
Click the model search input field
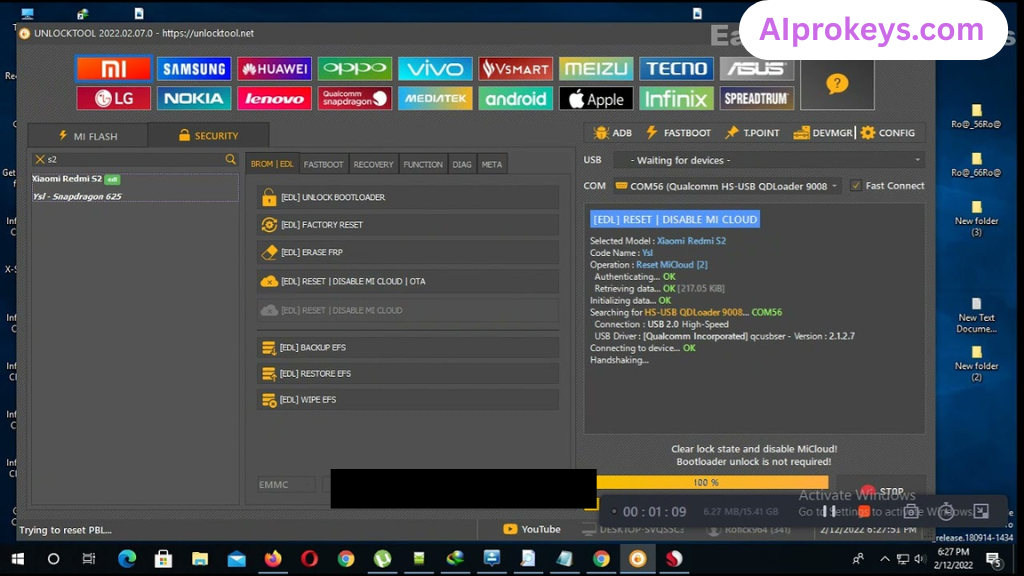(135, 159)
